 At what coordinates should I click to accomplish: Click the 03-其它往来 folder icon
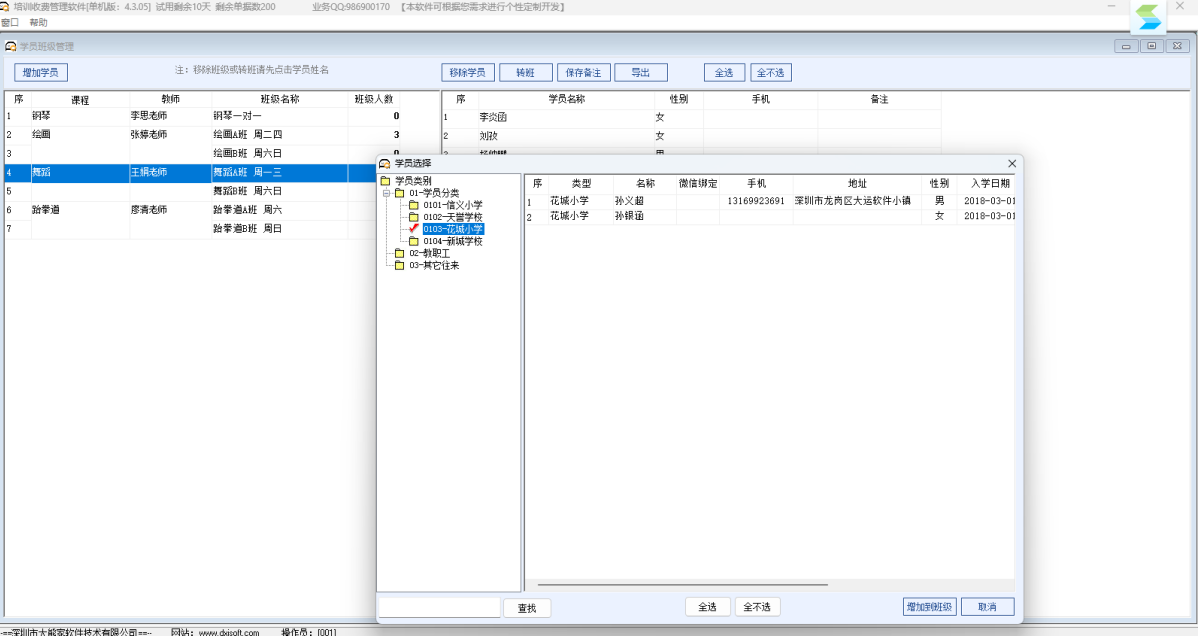point(399,265)
